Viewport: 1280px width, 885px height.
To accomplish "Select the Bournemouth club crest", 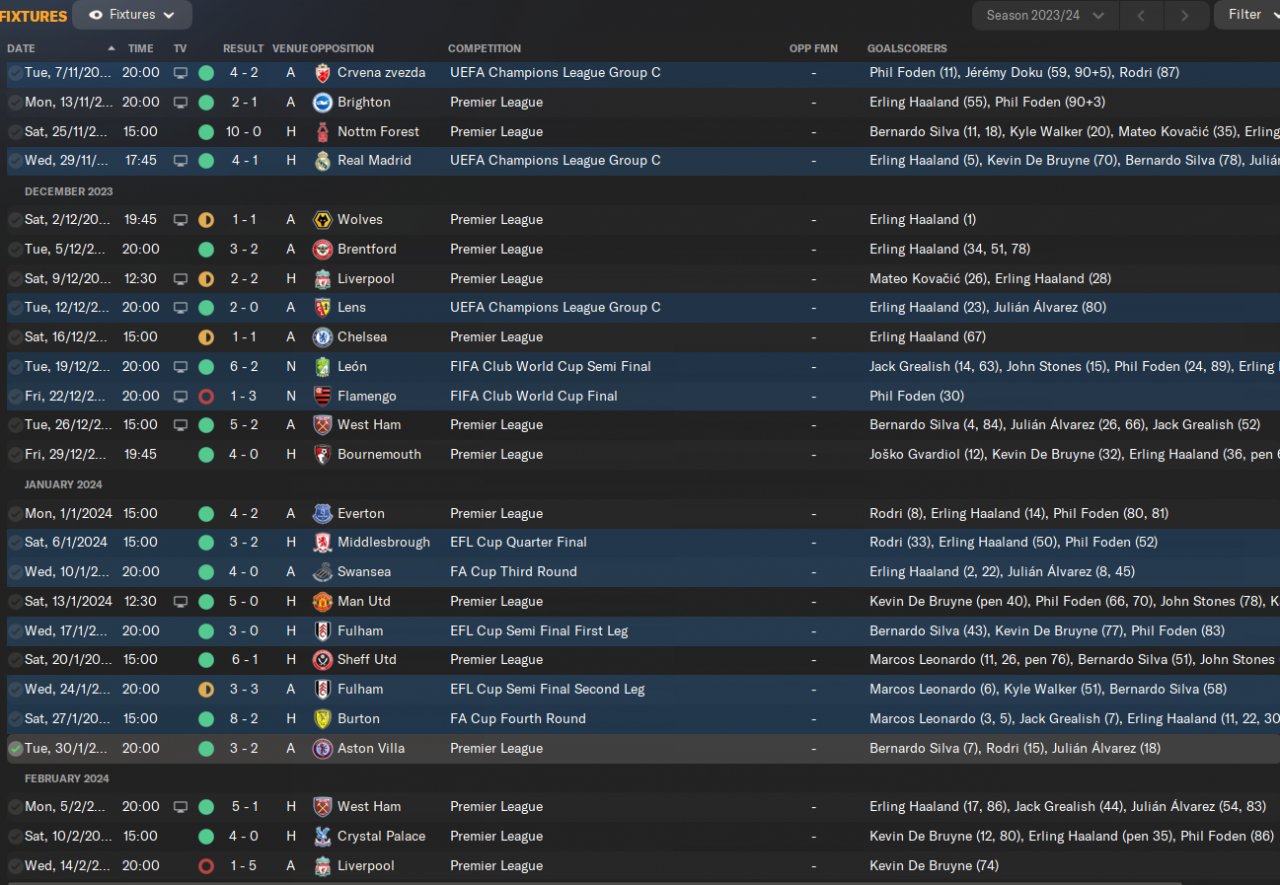I will pyautogui.click(x=322, y=455).
